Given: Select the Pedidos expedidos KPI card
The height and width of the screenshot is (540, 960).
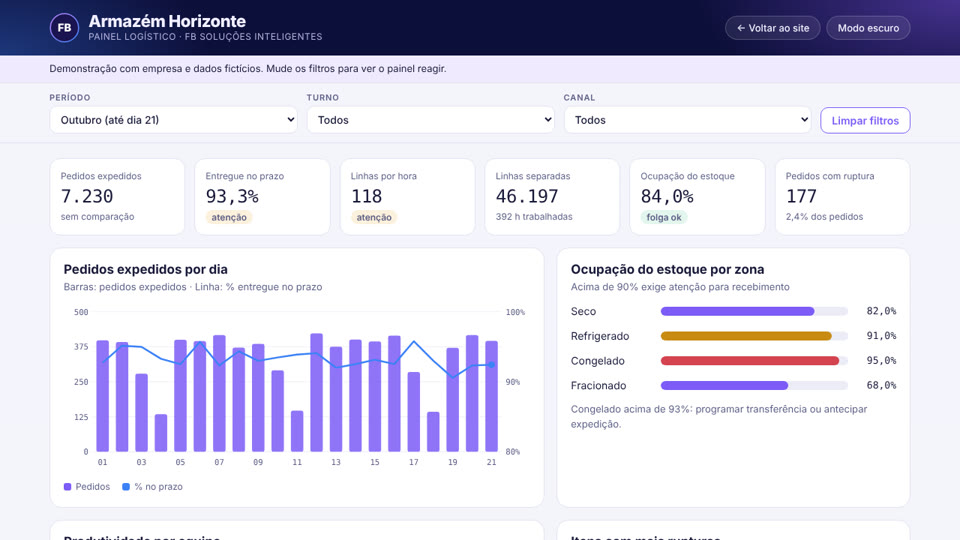Looking at the screenshot, I should coord(117,197).
